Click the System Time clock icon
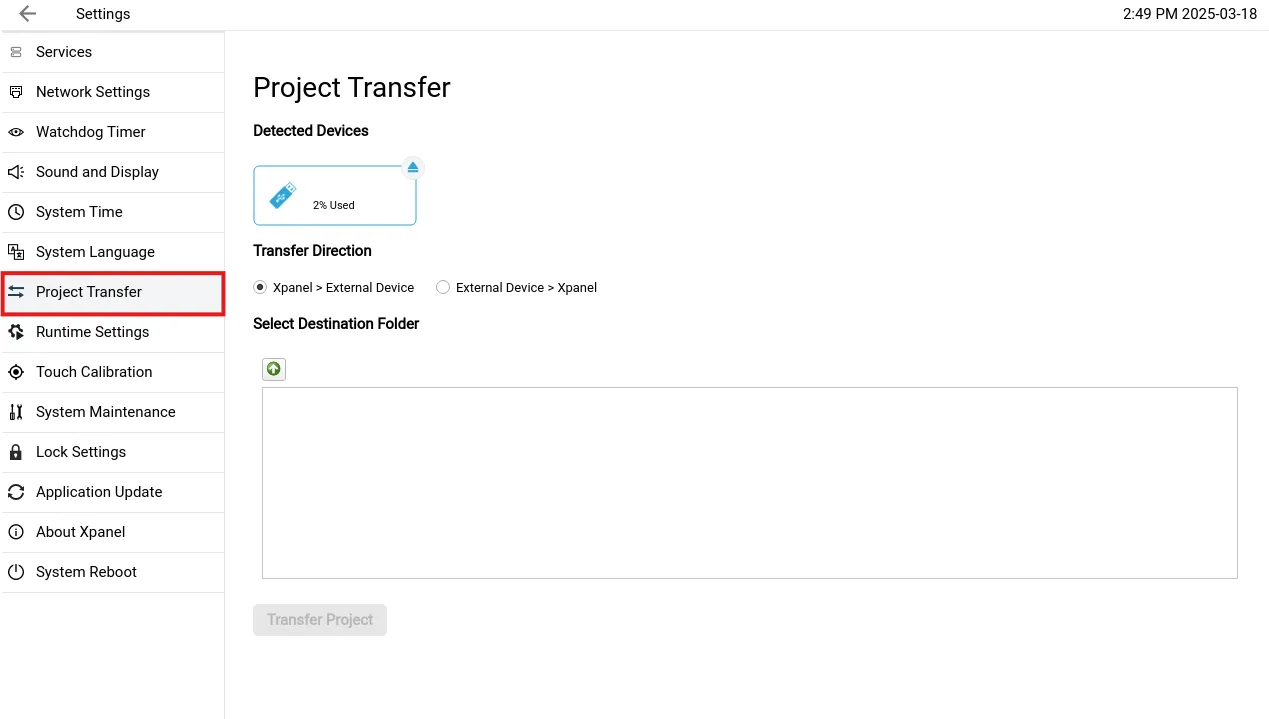The height and width of the screenshot is (719, 1269). tap(16, 212)
